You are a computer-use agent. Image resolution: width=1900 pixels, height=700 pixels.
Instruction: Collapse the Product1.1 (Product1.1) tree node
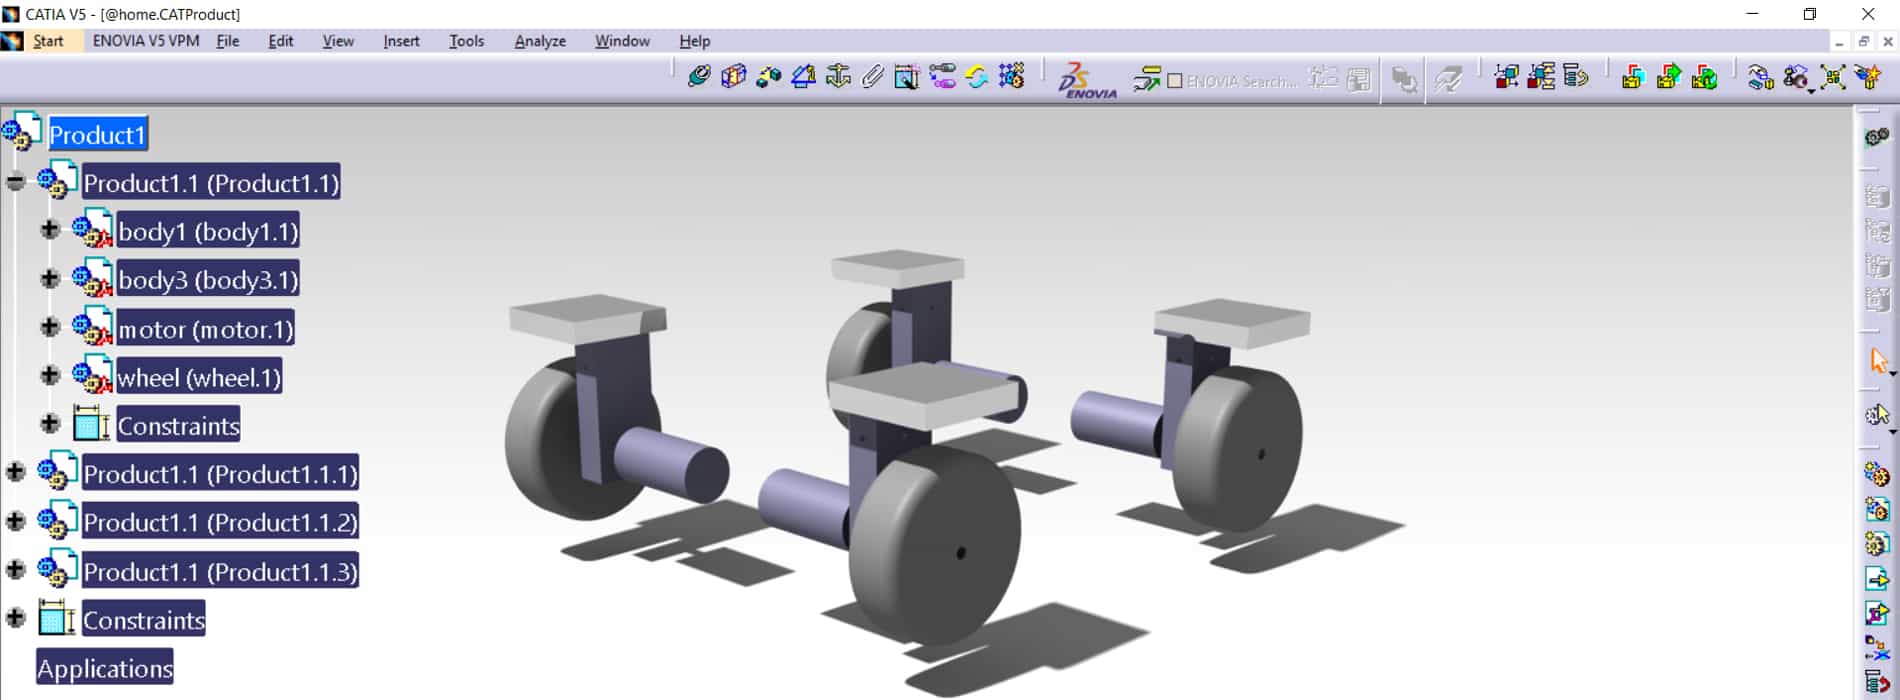[x=15, y=182]
